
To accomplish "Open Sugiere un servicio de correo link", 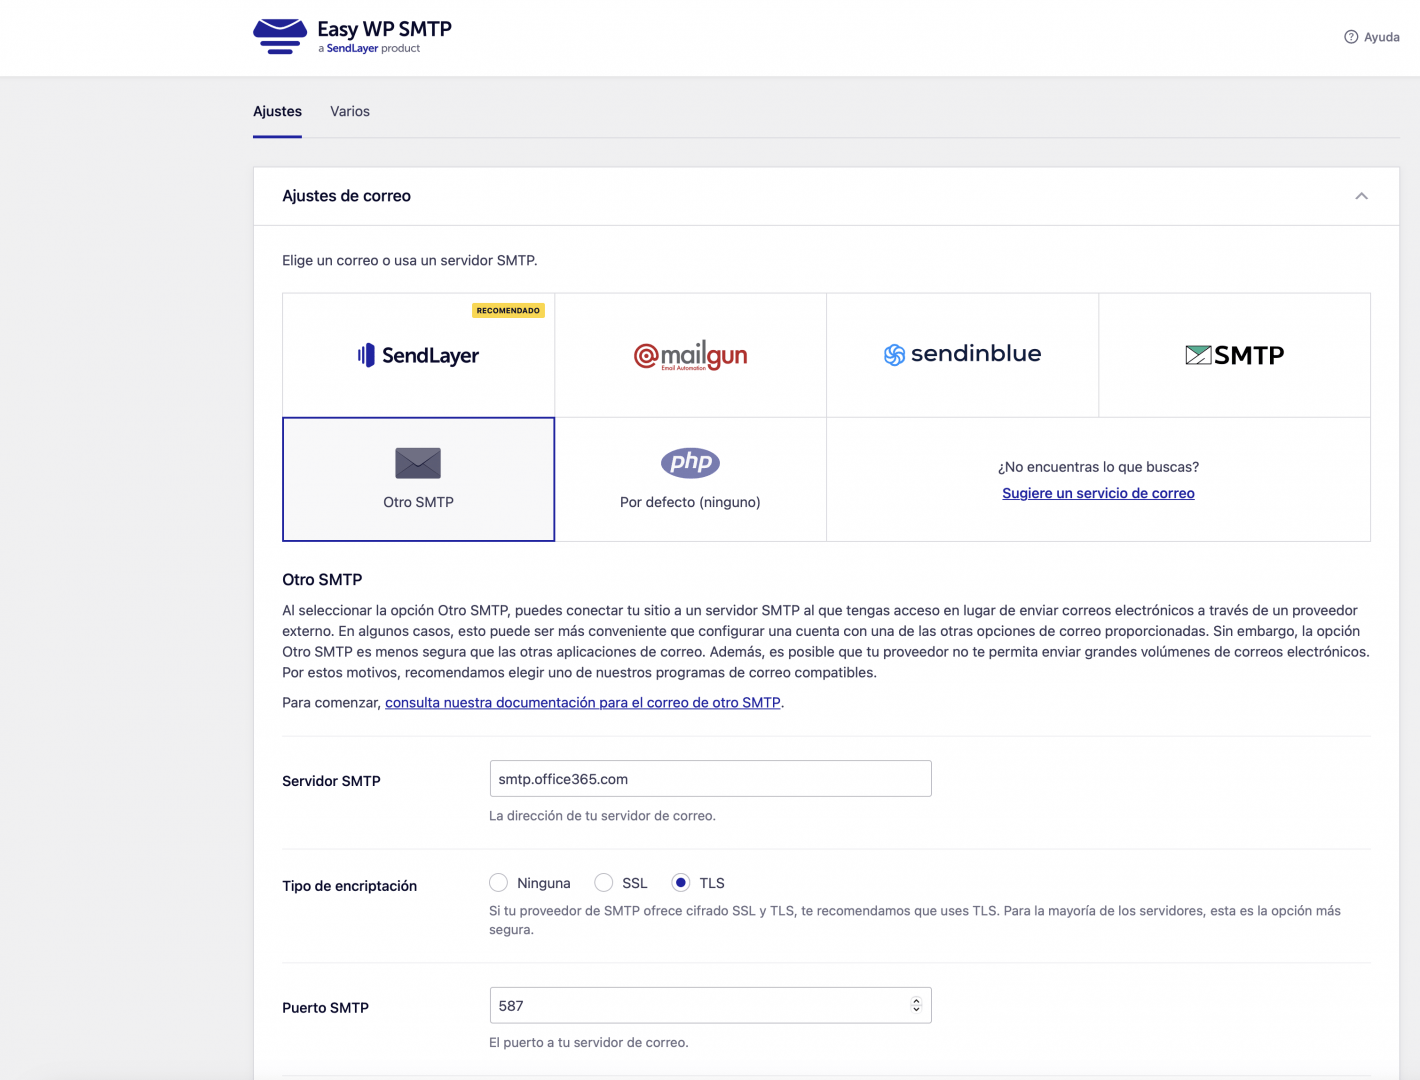I will tap(1098, 493).
